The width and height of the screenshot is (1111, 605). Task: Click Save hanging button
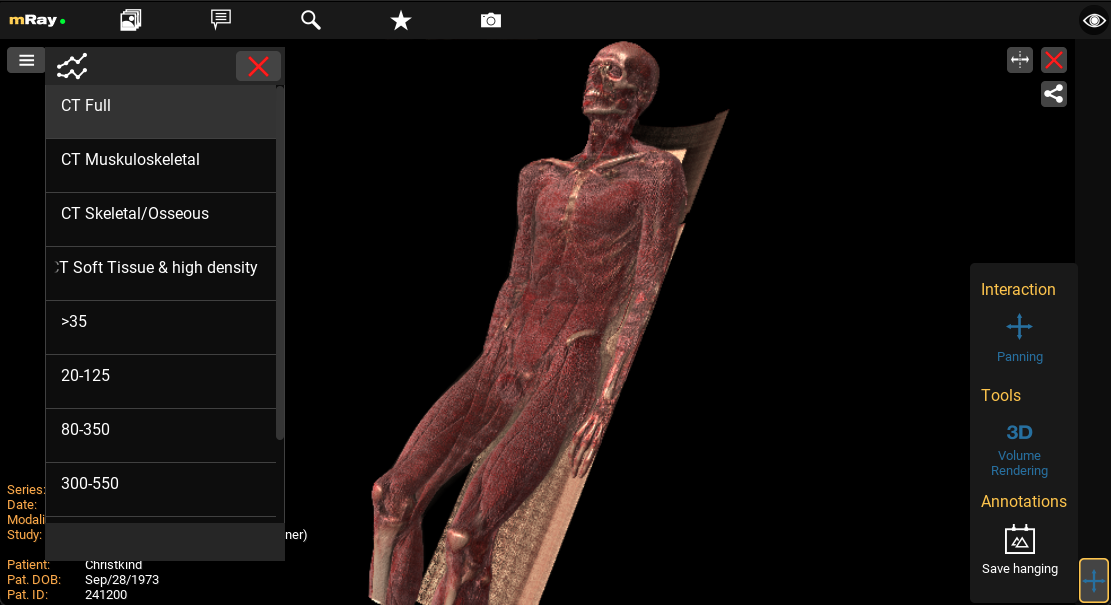coord(1019,550)
